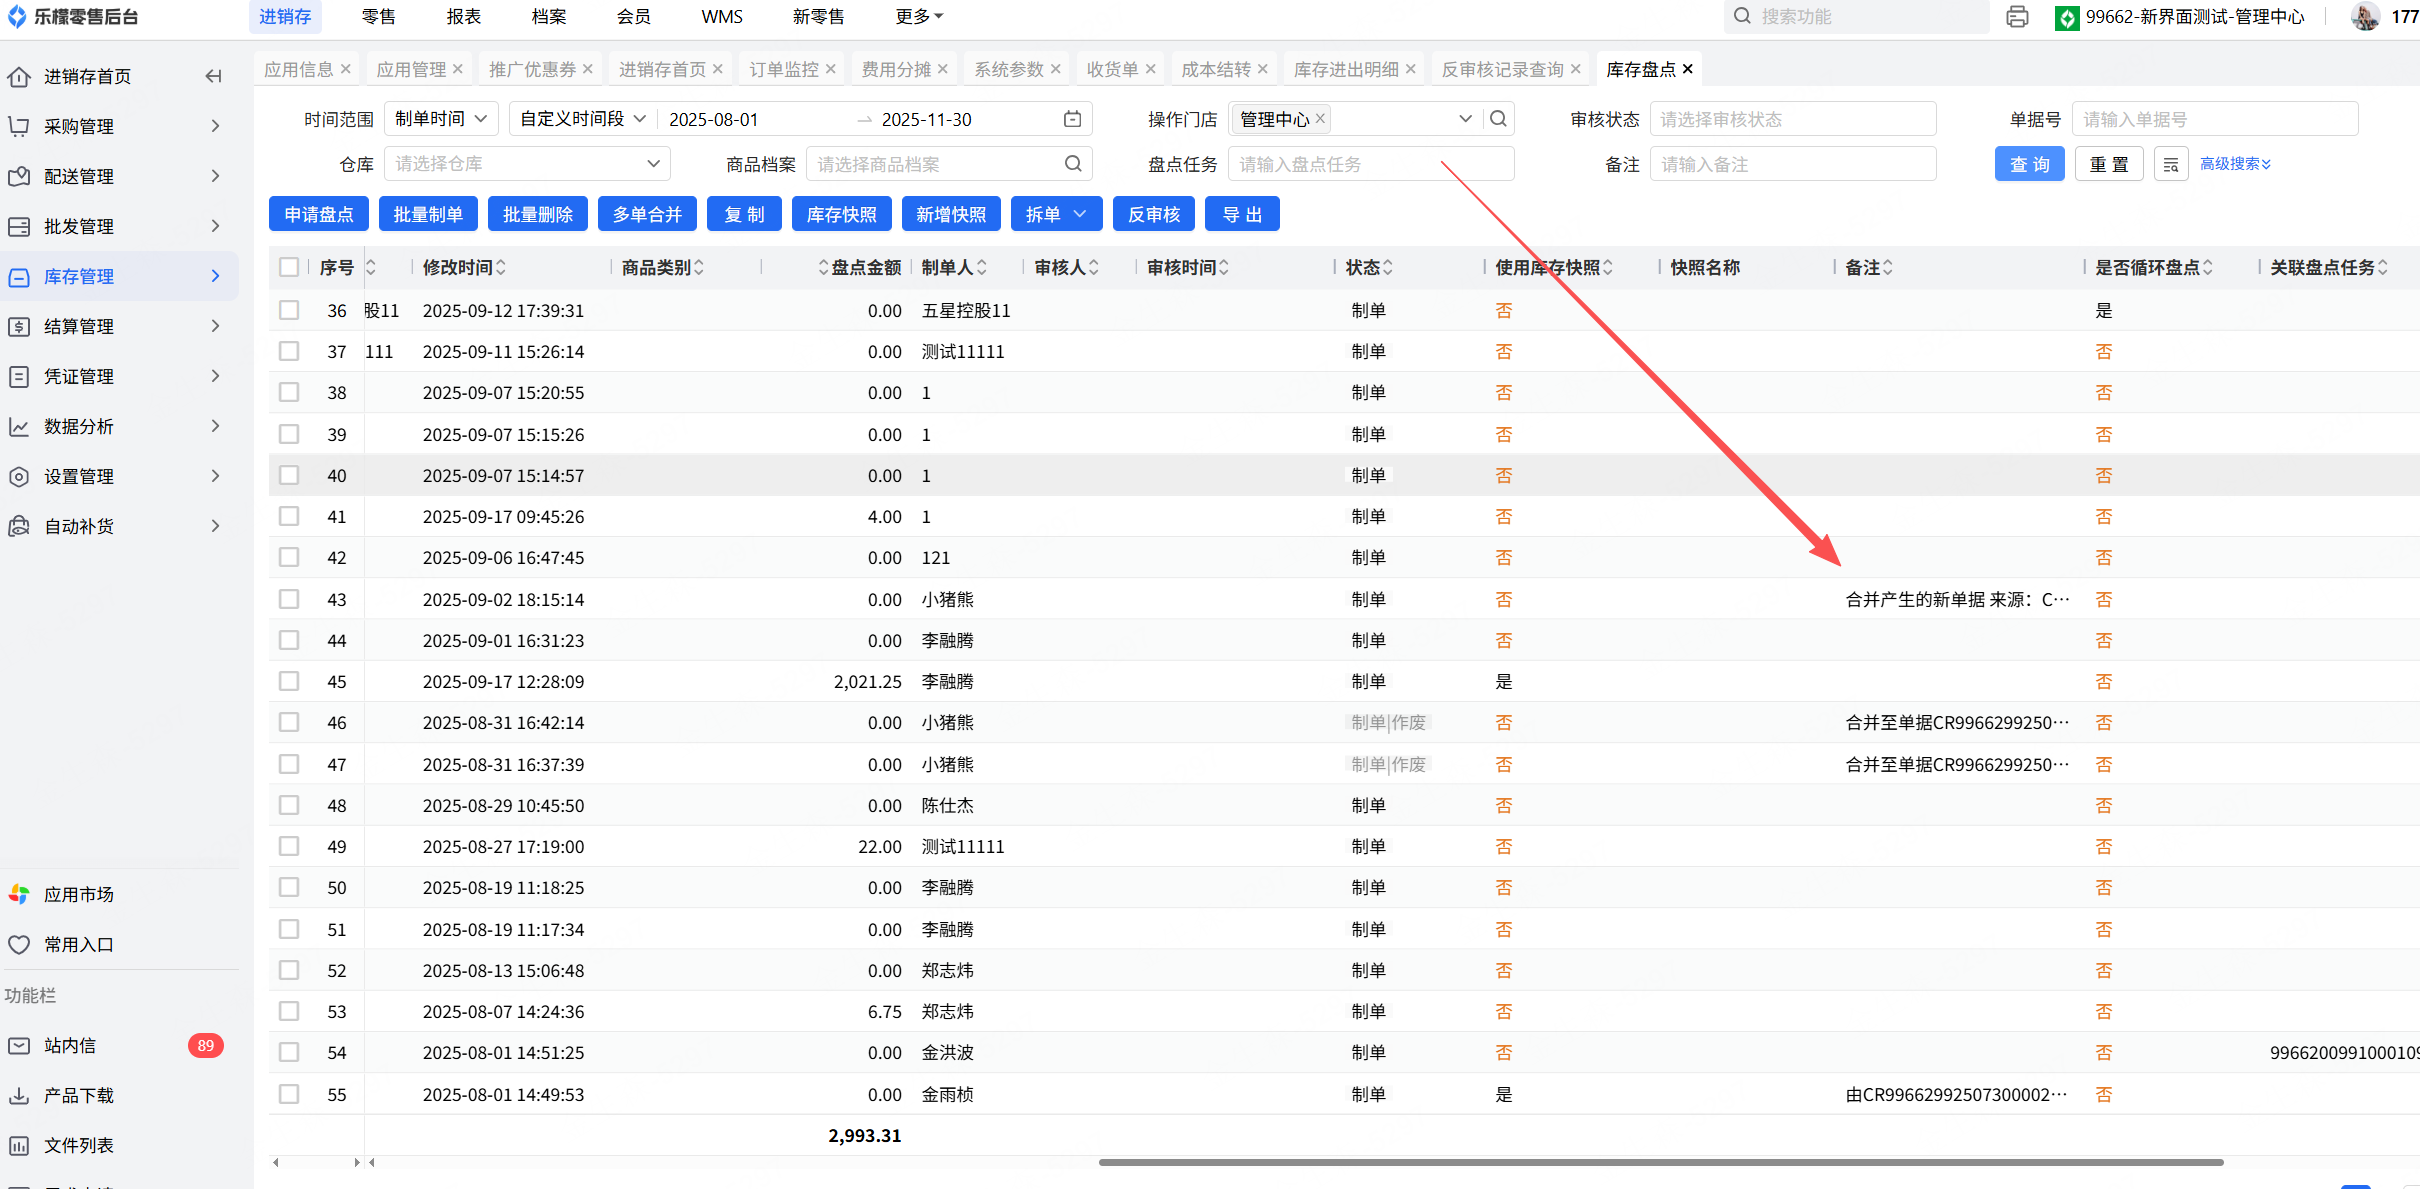This screenshot has width=2420, height=1189.
Task: Click the printer icon in top bar
Action: (2017, 17)
